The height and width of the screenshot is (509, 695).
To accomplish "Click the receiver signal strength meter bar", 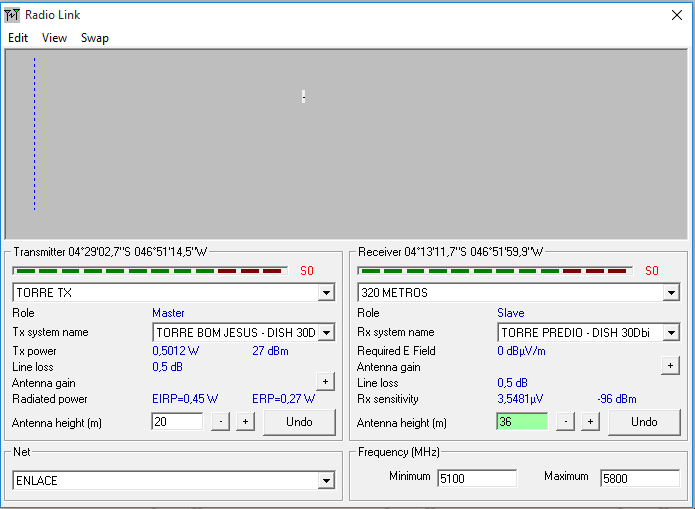I will 495,271.
